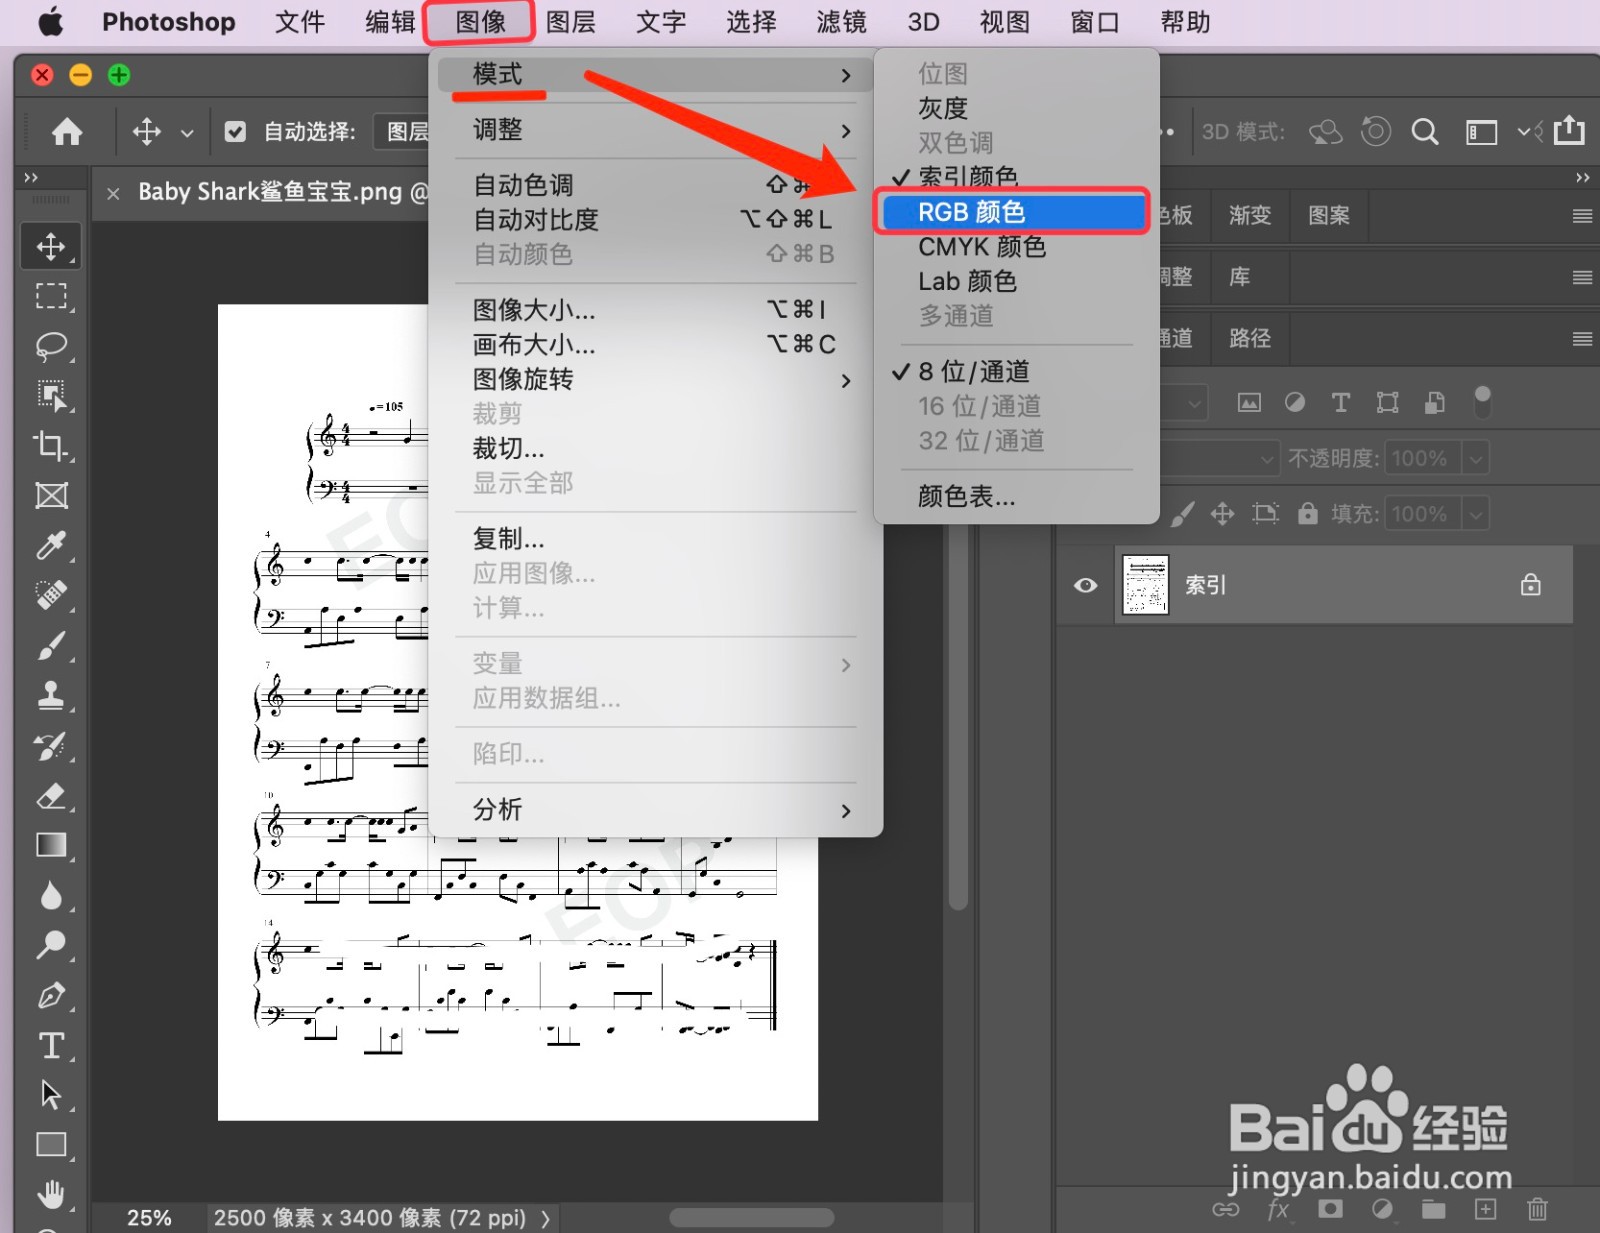Open the opacity (不透明度) dropdown arrow
This screenshot has height=1233, width=1600.
pos(1474,459)
